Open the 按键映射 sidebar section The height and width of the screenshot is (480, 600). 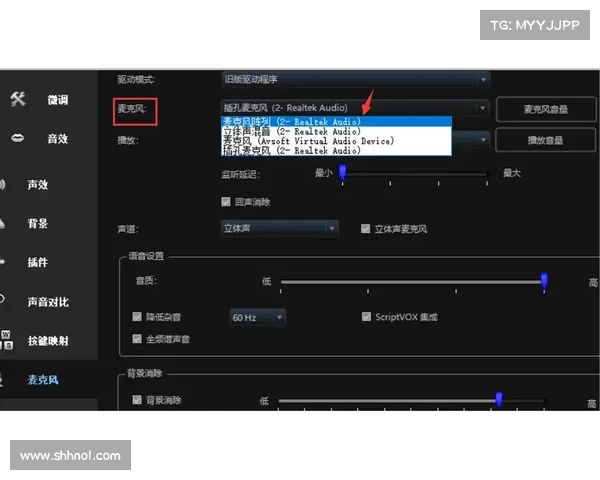click(48, 341)
